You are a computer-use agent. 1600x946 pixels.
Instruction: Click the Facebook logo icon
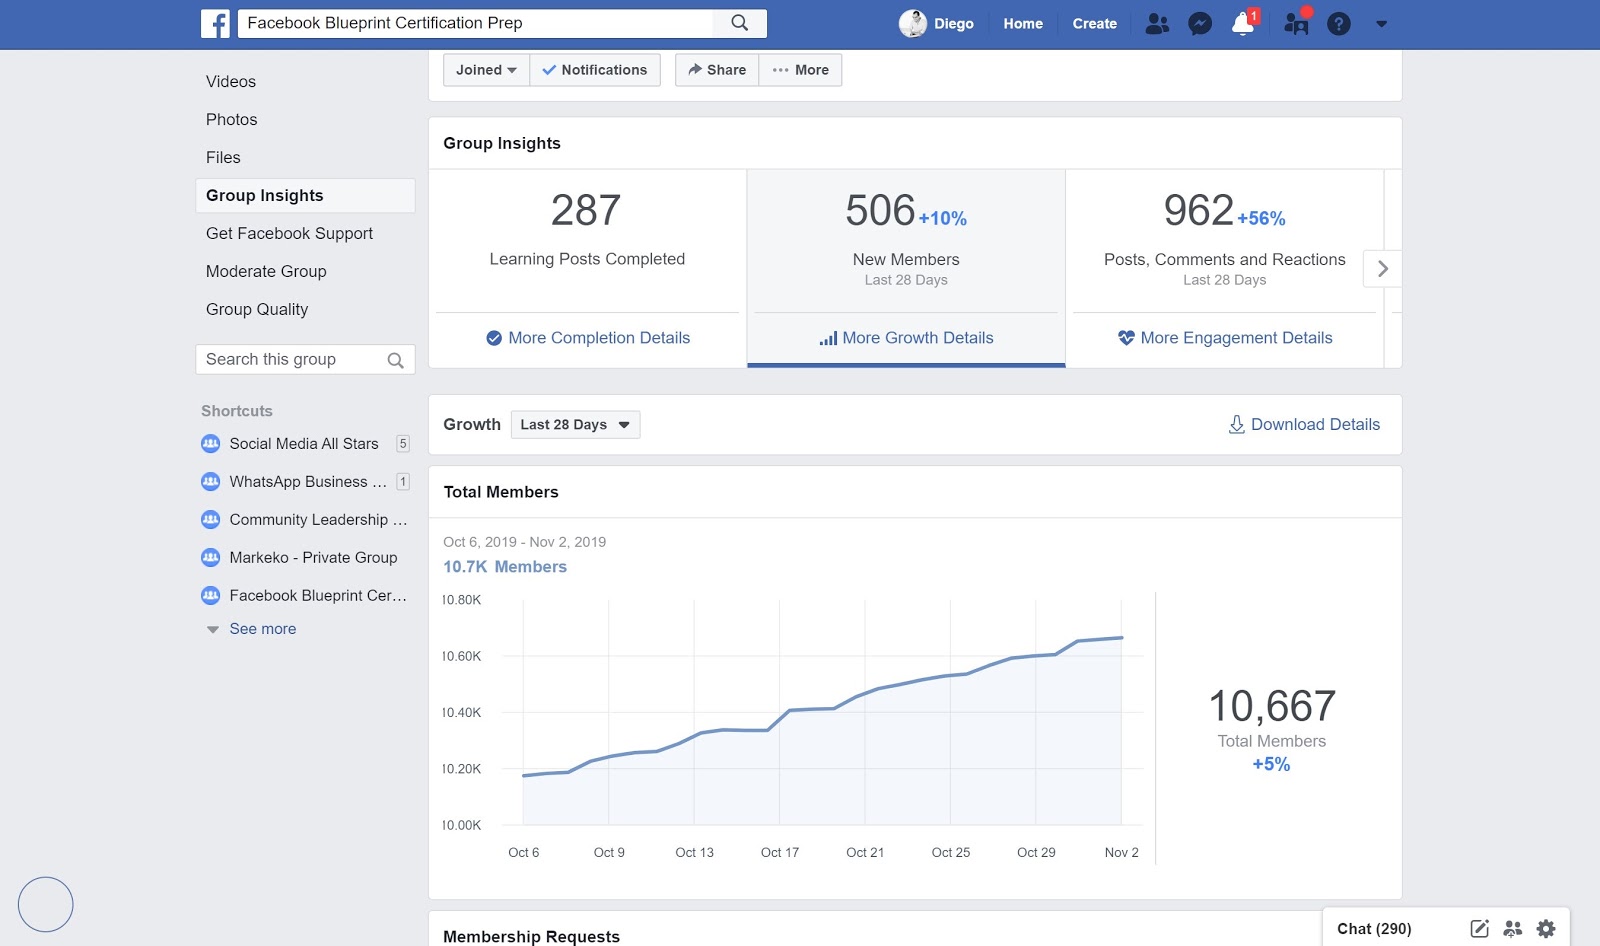215,23
